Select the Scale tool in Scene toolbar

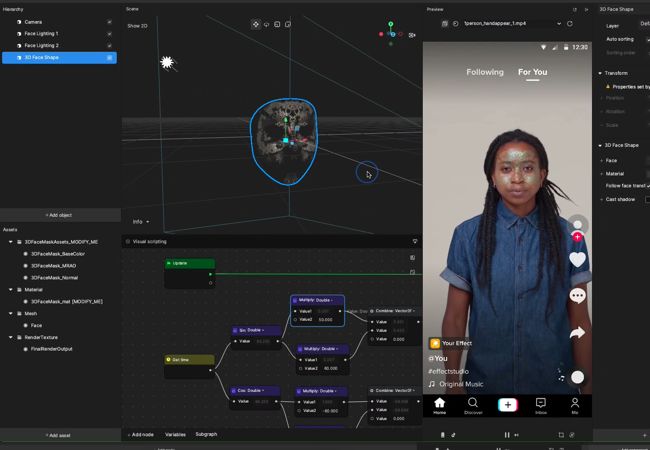coord(277,24)
